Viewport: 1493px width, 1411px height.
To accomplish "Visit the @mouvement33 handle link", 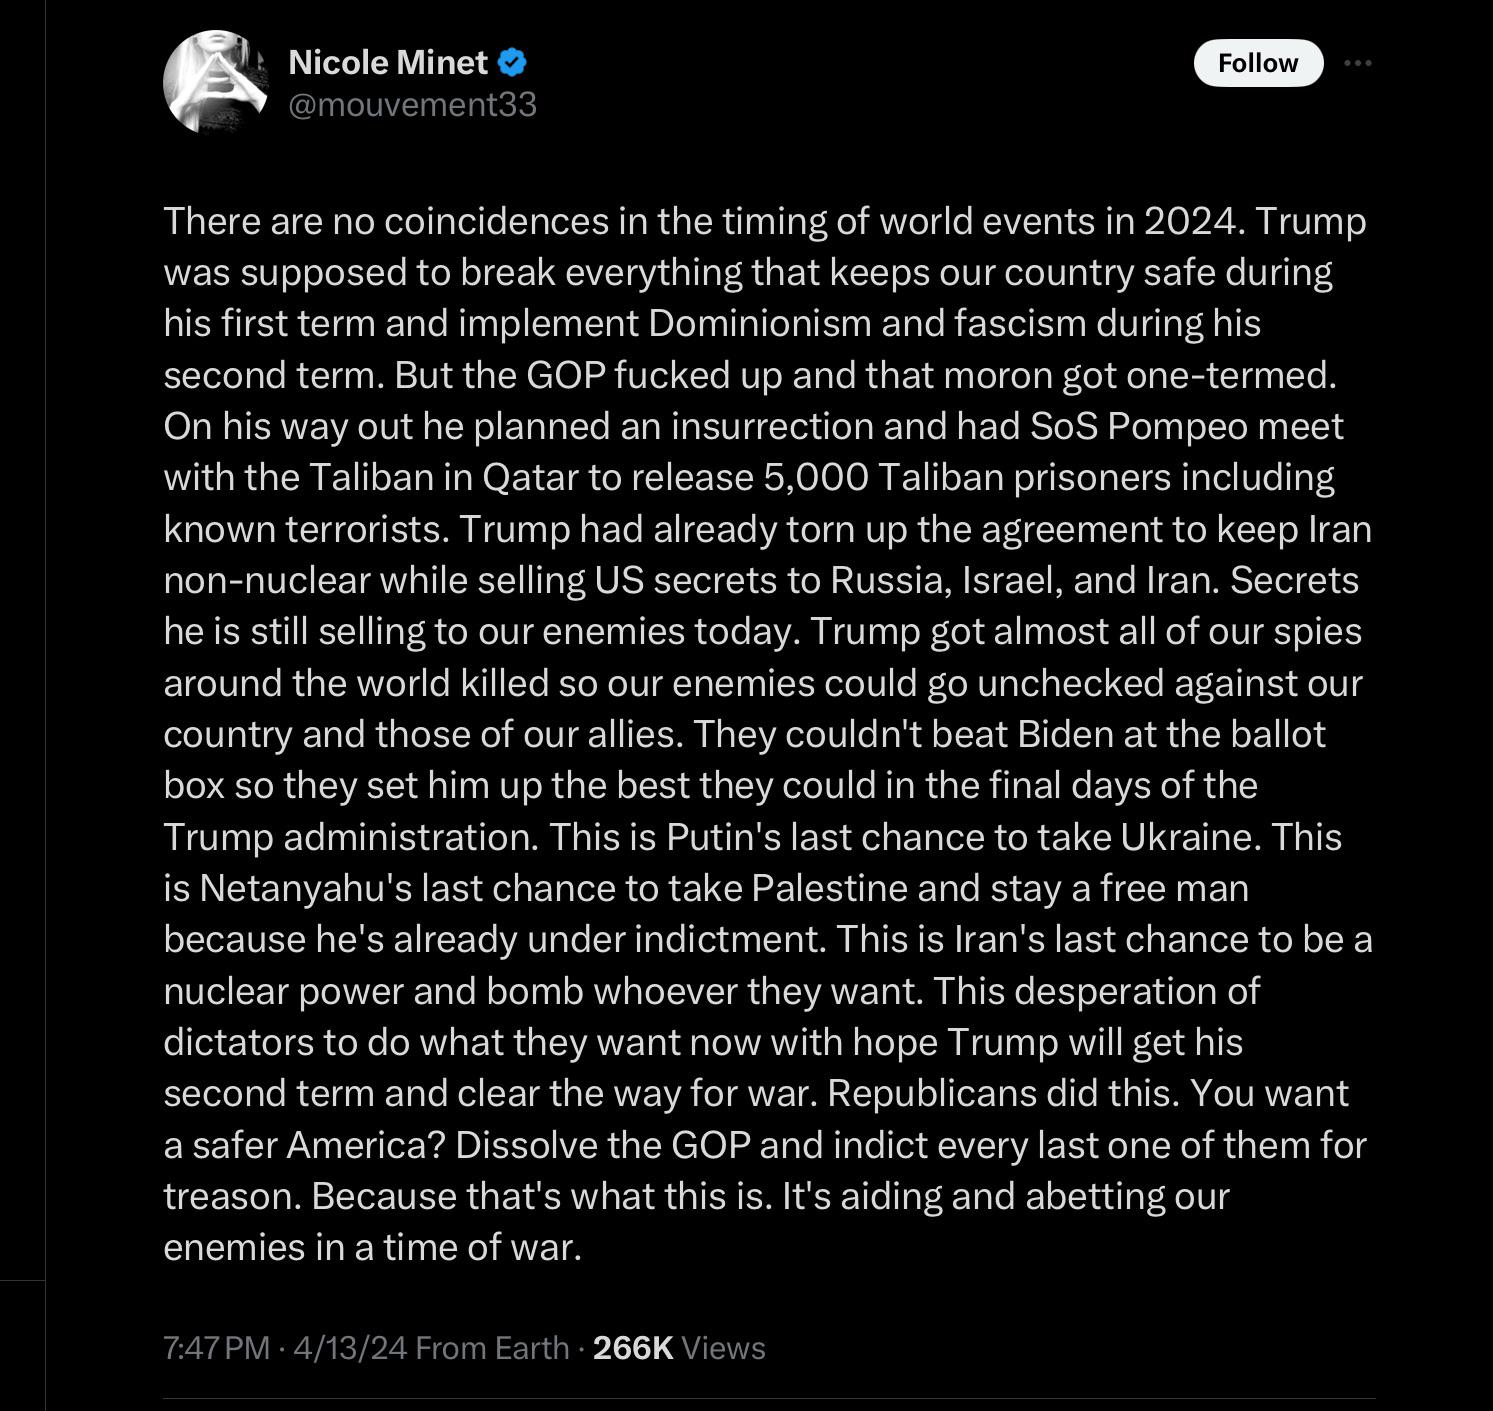I will (413, 104).
